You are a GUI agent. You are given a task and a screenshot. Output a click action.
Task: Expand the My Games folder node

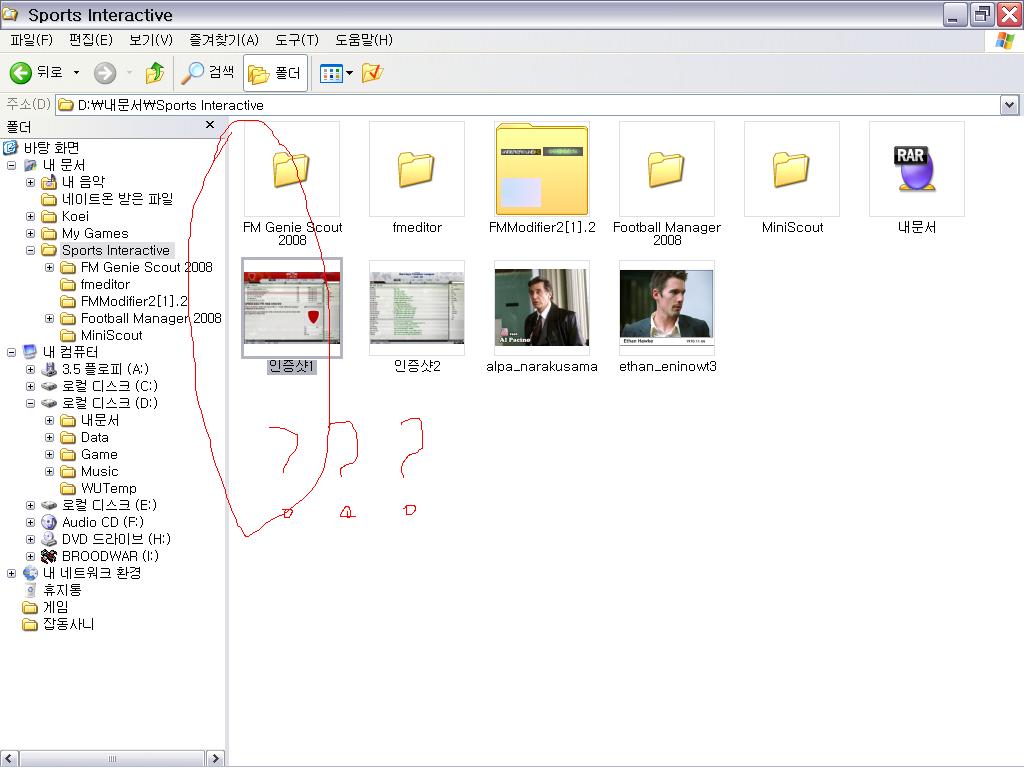(30, 233)
